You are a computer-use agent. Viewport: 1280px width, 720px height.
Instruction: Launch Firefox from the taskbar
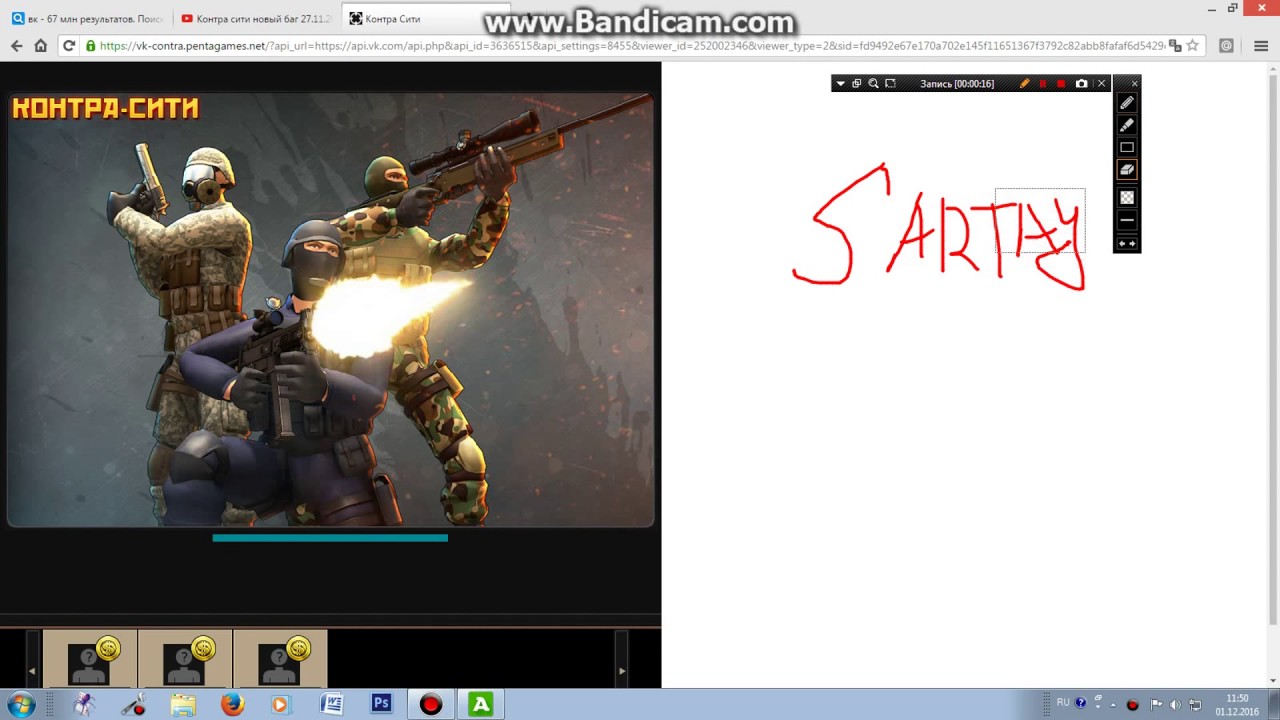pos(232,704)
